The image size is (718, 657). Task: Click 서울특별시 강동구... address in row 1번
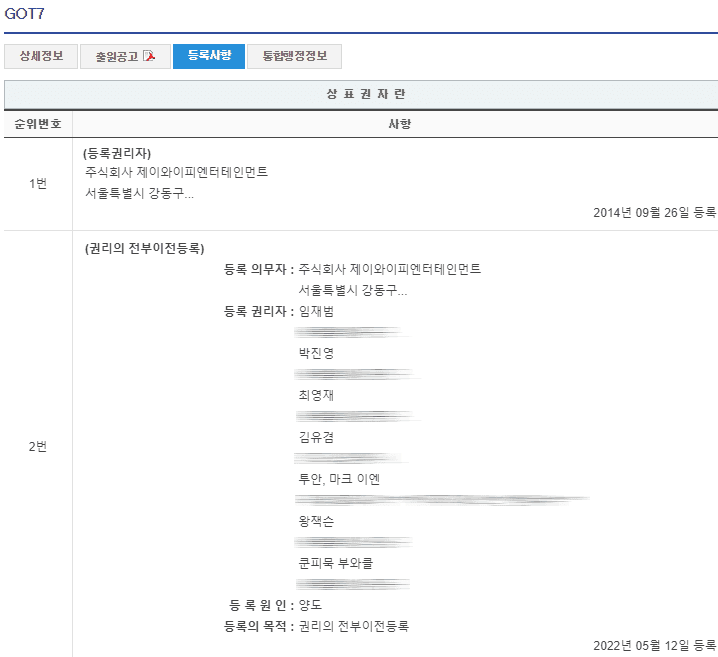tap(140, 193)
